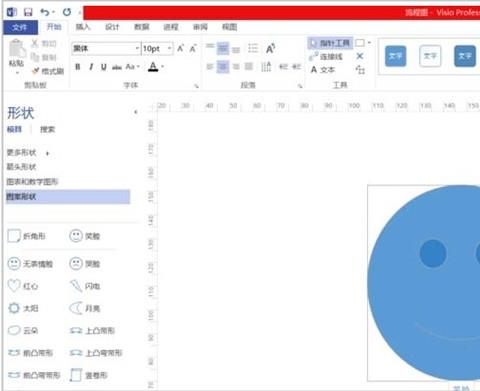Select the Smiley face (笑脸) shape stencil
480x391 pixels.
pyautogui.click(x=85, y=236)
